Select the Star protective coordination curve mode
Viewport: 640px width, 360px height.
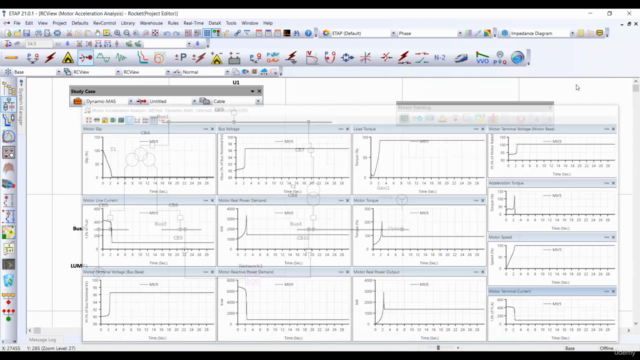[x=142, y=58]
